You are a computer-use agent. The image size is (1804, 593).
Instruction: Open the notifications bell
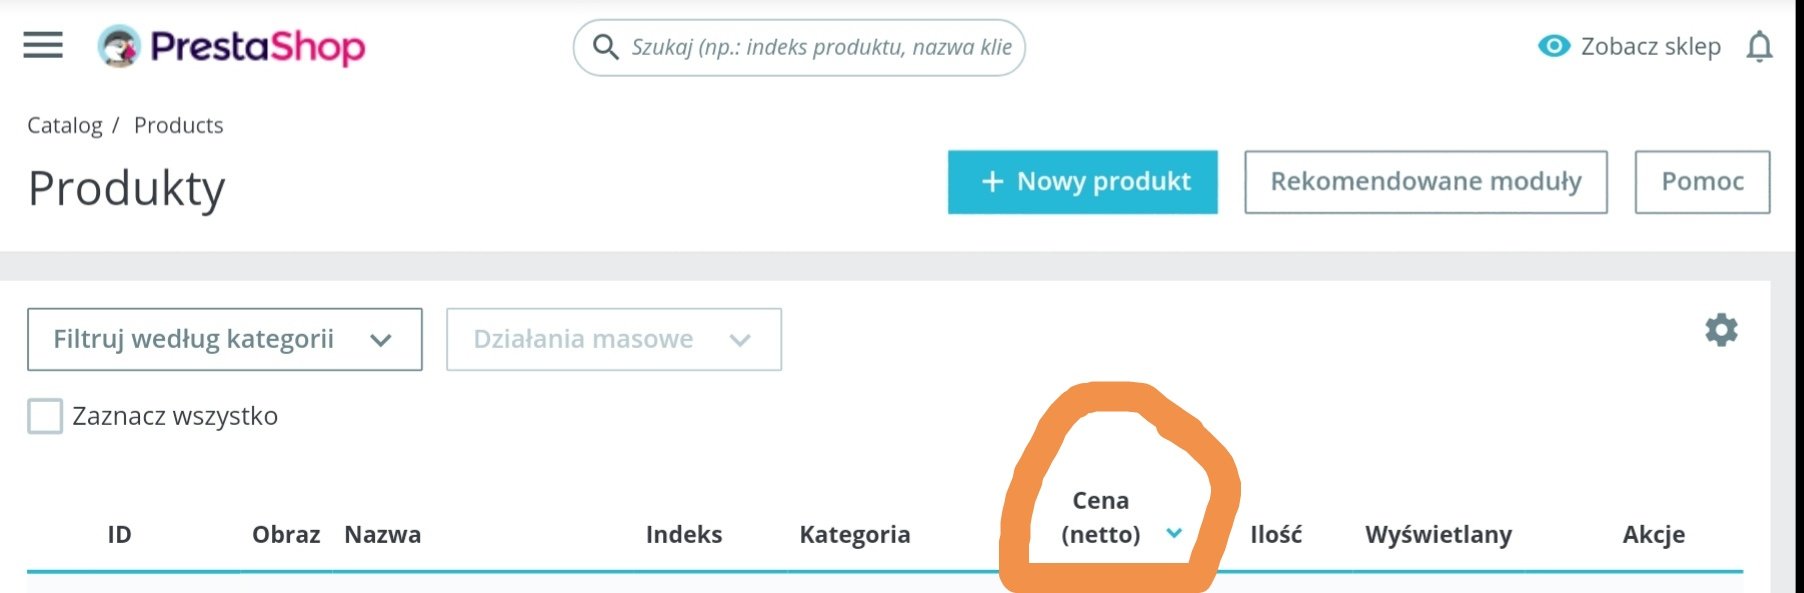(x=1759, y=47)
